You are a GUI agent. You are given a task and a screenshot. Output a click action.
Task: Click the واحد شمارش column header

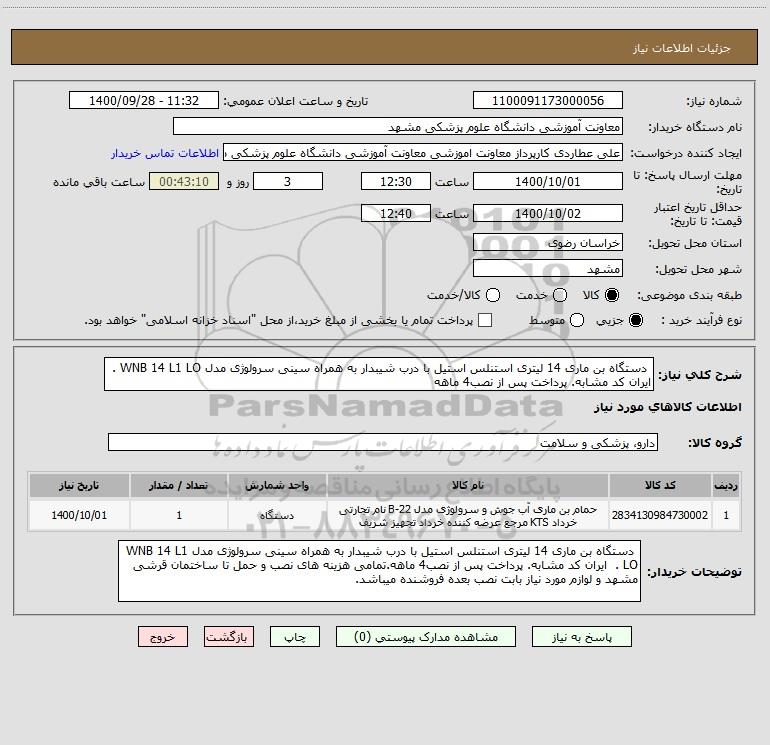tap(277, 485)
